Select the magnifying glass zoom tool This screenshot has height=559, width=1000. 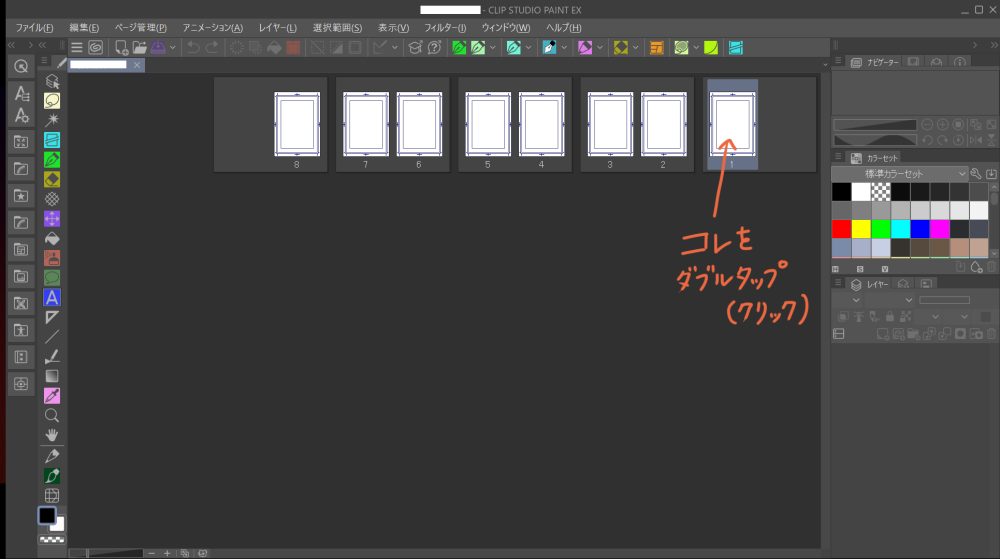(52, 415)
